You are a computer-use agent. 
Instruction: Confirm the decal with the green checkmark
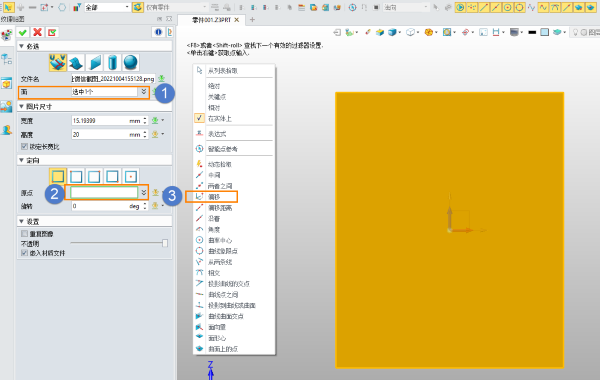[x=23, y=33]
